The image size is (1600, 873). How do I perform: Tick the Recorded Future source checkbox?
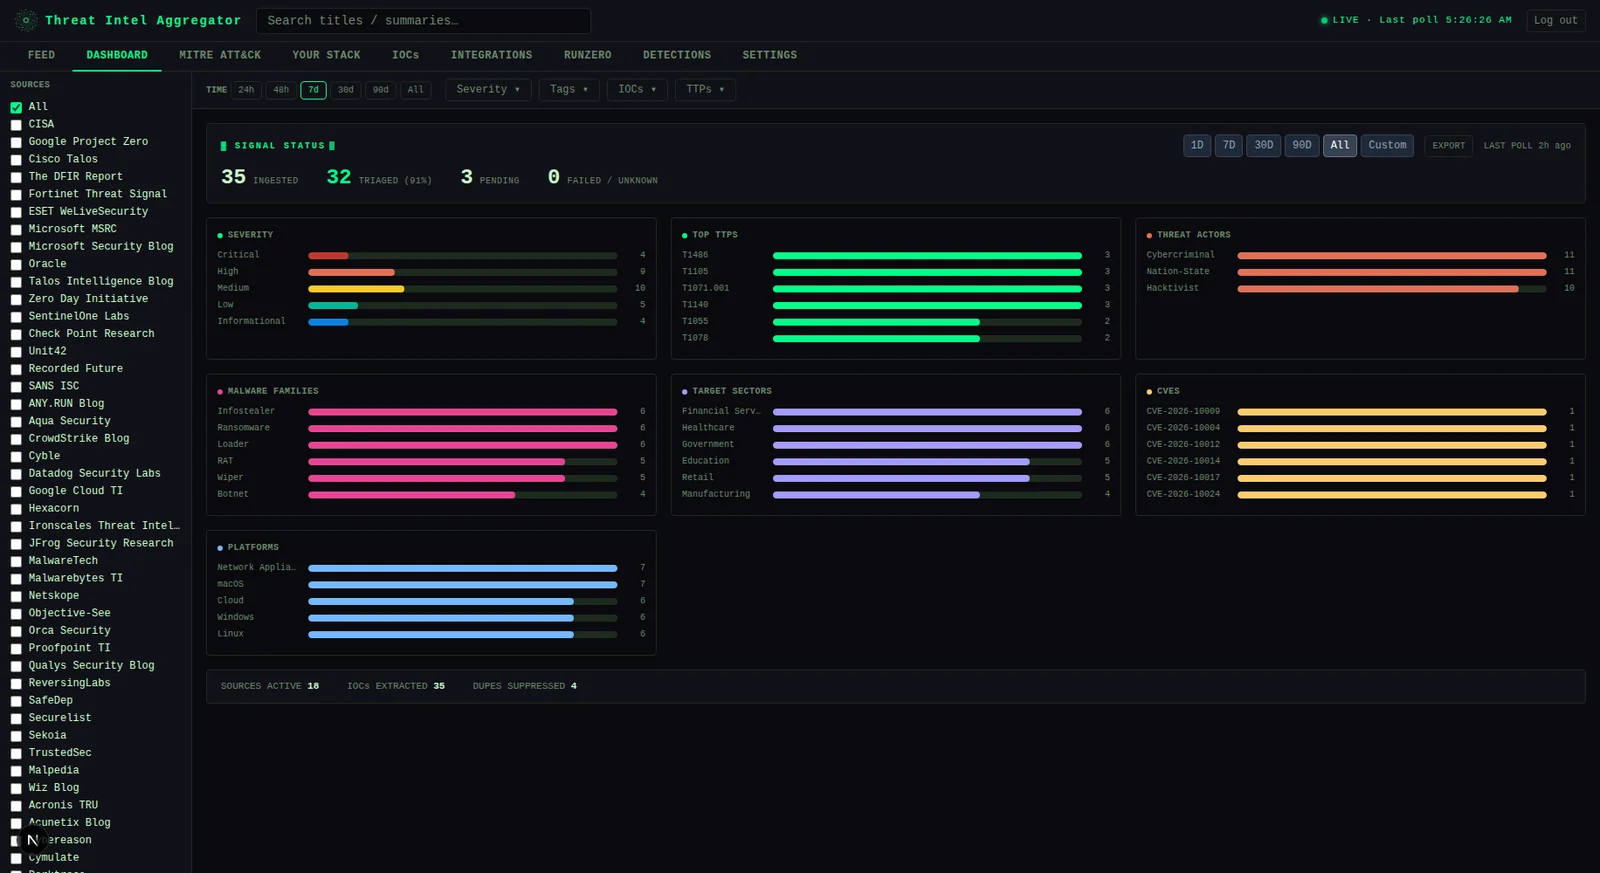coord(16,369)
